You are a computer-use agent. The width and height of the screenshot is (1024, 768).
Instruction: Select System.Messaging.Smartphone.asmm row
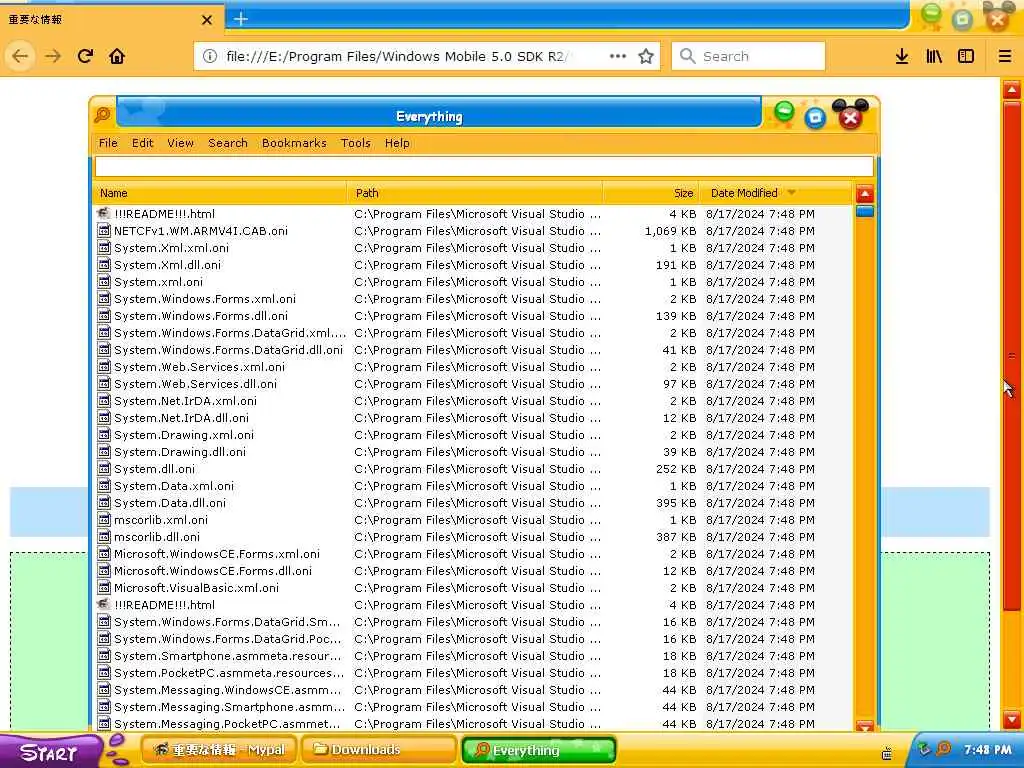473,707
